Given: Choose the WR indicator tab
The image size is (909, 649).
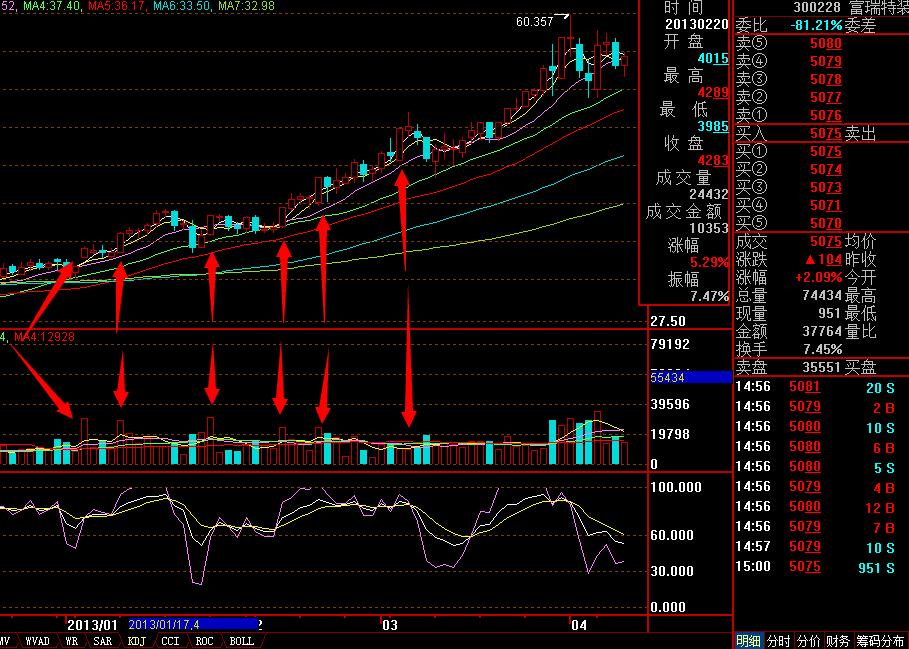Looking at the screenshot, I should (x=72, y=641).
